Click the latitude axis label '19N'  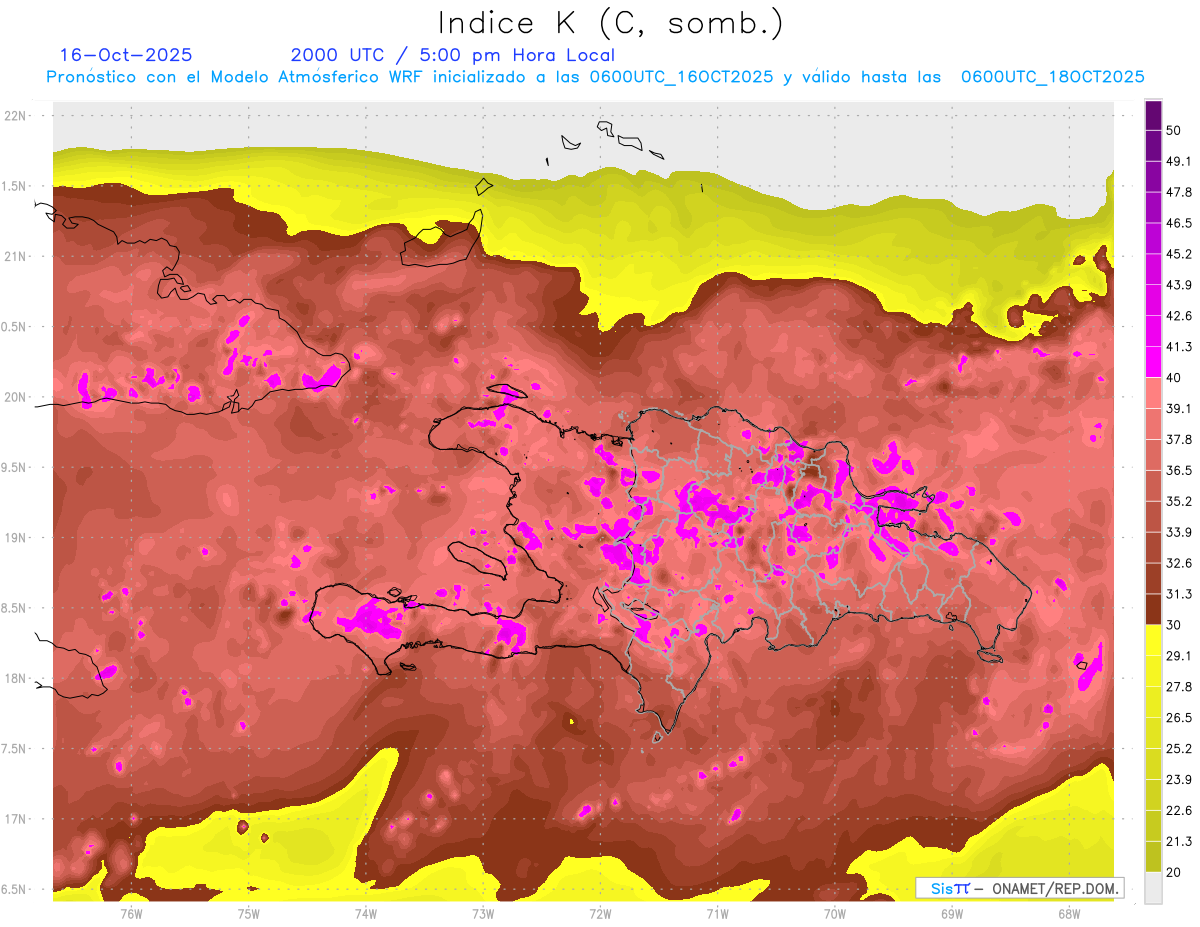(16, 538)
